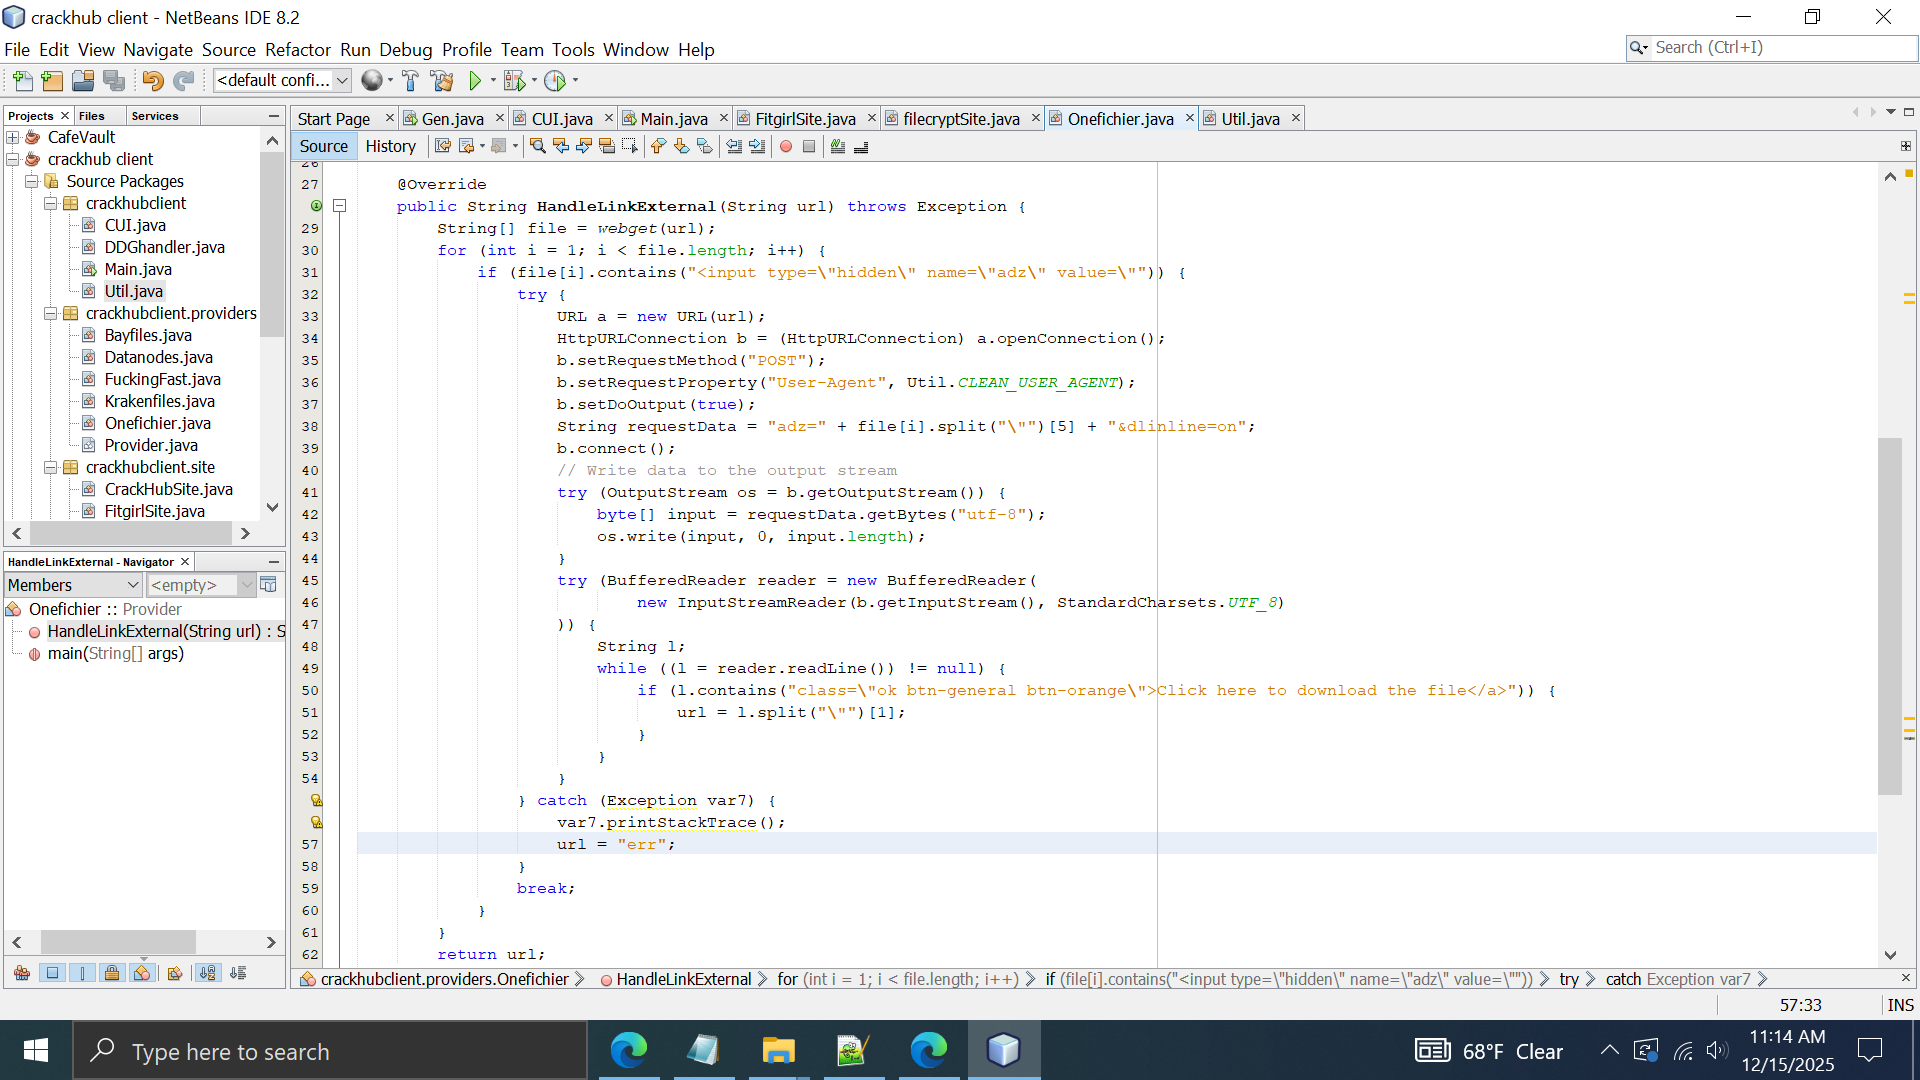Click the Profile Project clock icon
The height and width of the screenshot is (1080, 1920).
[555, 80]
